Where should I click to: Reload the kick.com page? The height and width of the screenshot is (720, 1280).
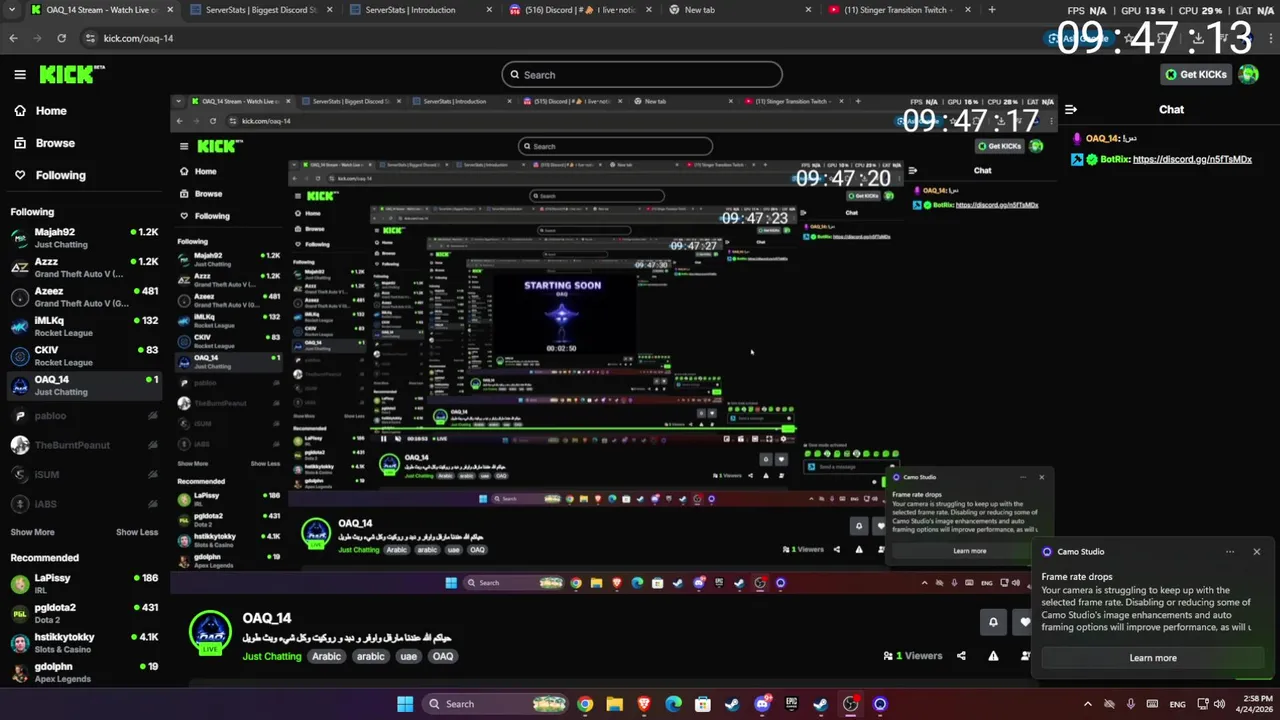61,38
